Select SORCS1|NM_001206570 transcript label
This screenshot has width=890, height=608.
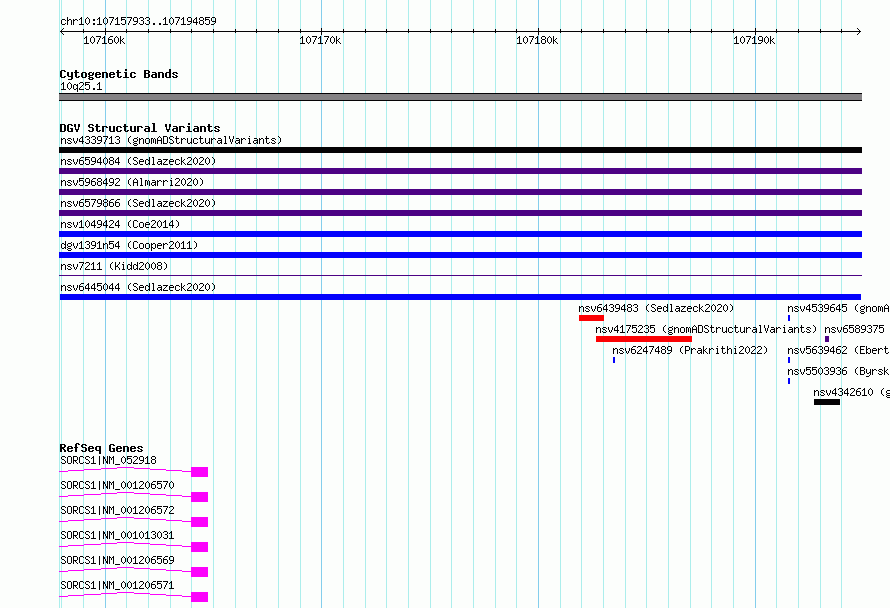(x=117, y=485)
